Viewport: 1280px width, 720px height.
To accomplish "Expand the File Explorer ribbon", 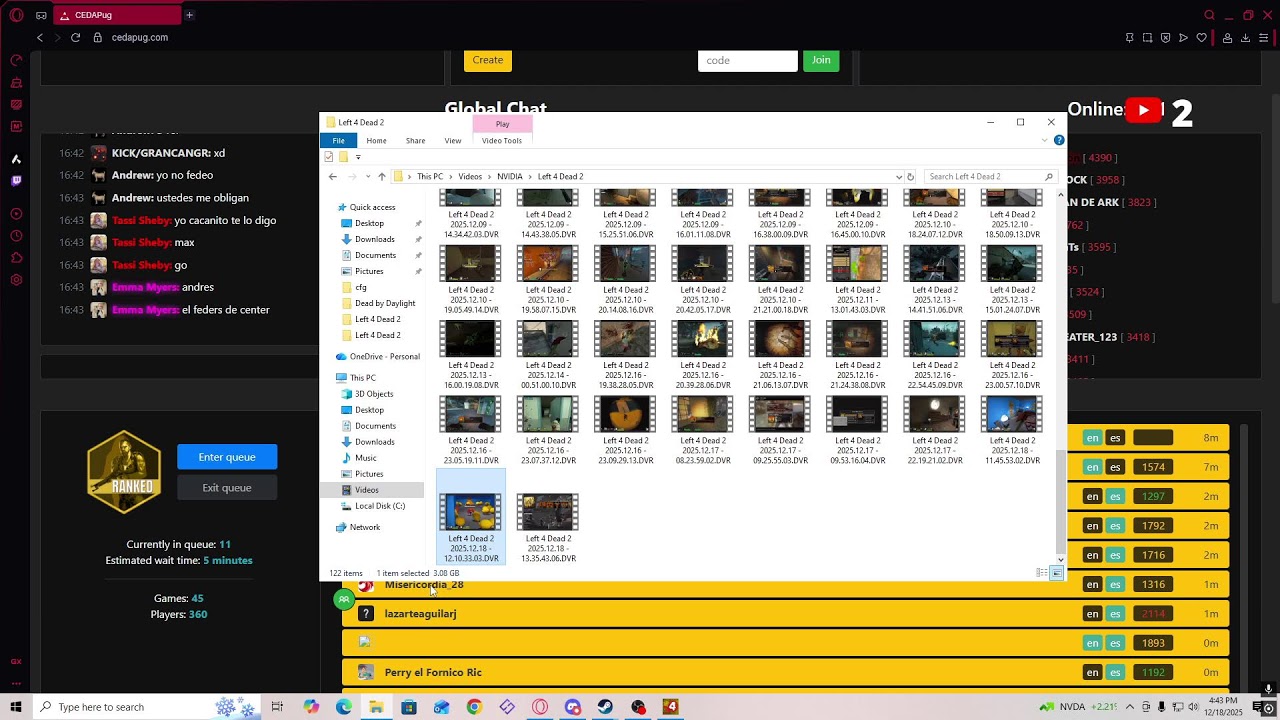I will click(1045, 140).
